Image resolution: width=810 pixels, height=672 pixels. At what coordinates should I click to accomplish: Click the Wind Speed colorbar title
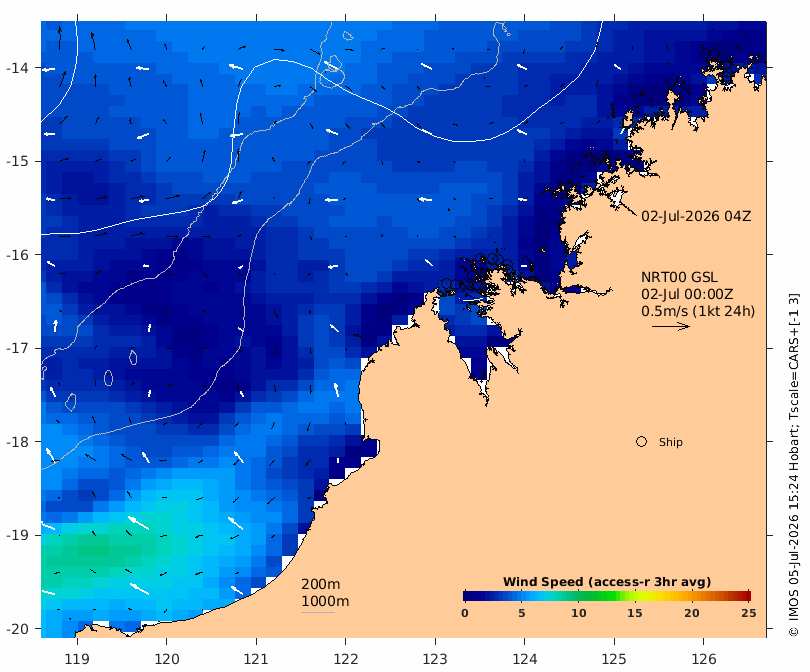pos(607,582)
